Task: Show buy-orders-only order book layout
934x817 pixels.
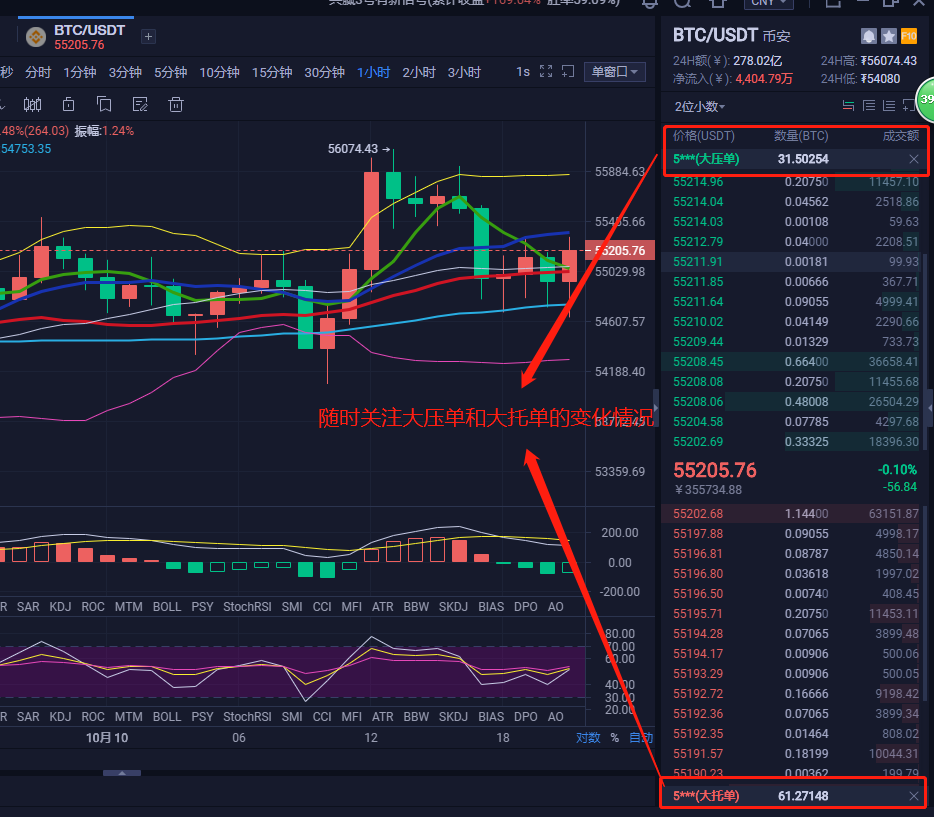Action: point(889,106)
